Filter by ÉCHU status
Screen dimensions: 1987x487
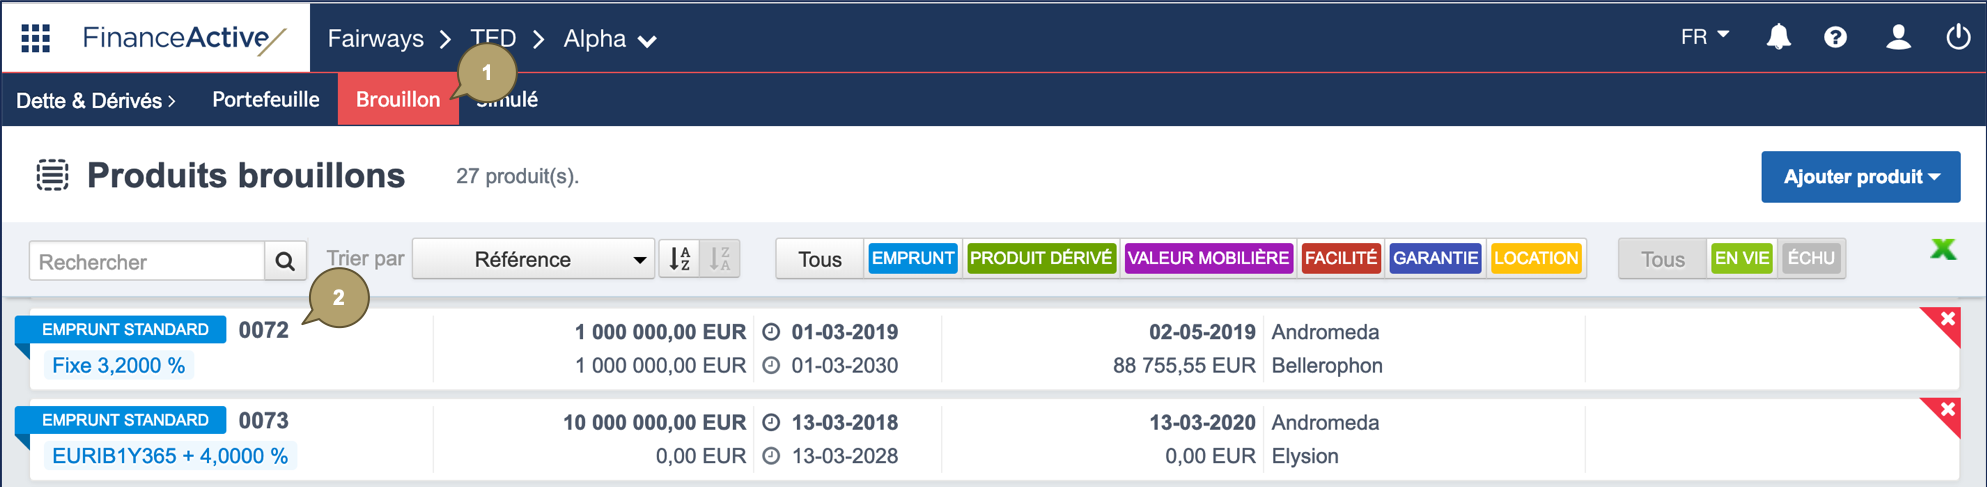click(1811, 259)
